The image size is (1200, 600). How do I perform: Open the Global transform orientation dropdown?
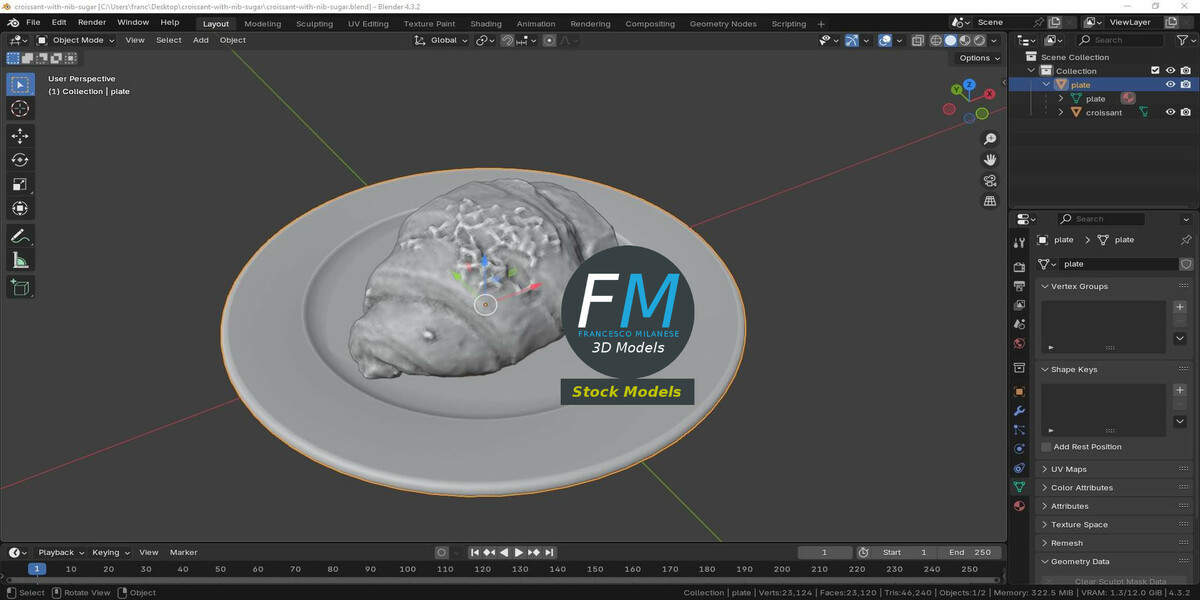pyautogui.click(x=442, y=41)
